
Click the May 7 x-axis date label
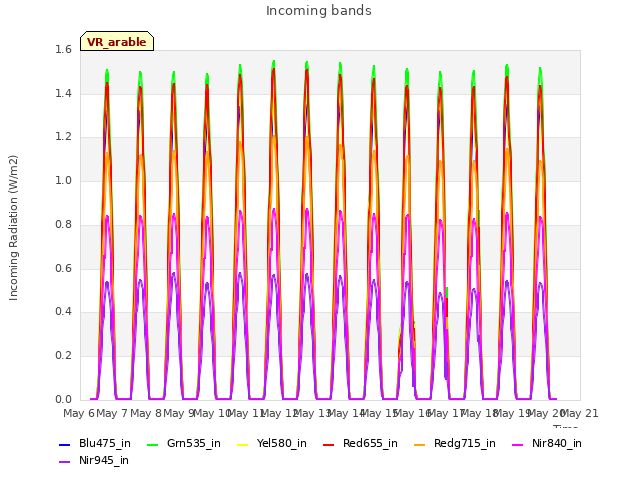click(x=112, y=413)
